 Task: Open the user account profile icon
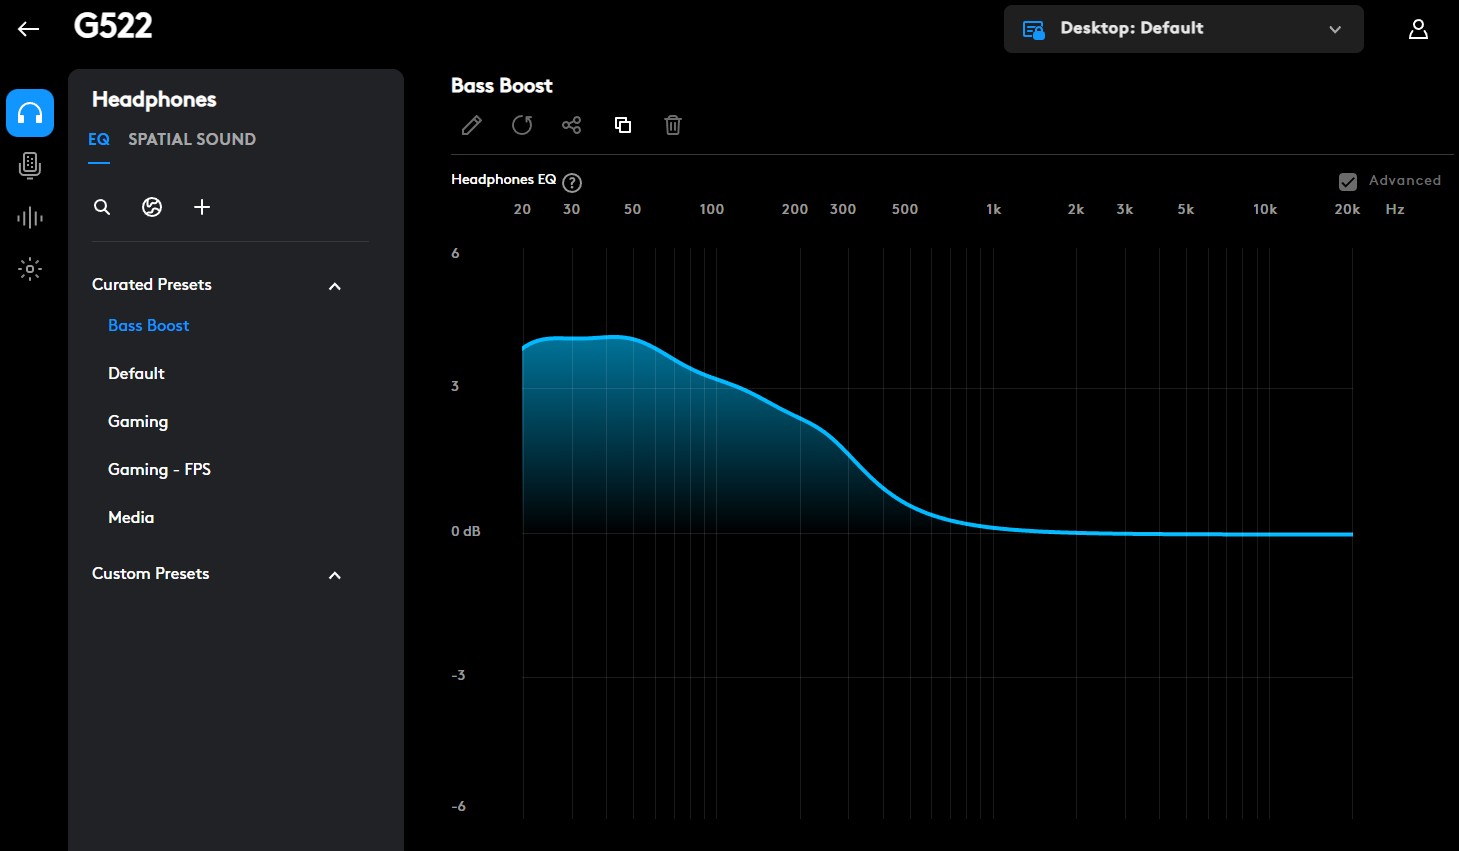click(x=1418, y=29)
